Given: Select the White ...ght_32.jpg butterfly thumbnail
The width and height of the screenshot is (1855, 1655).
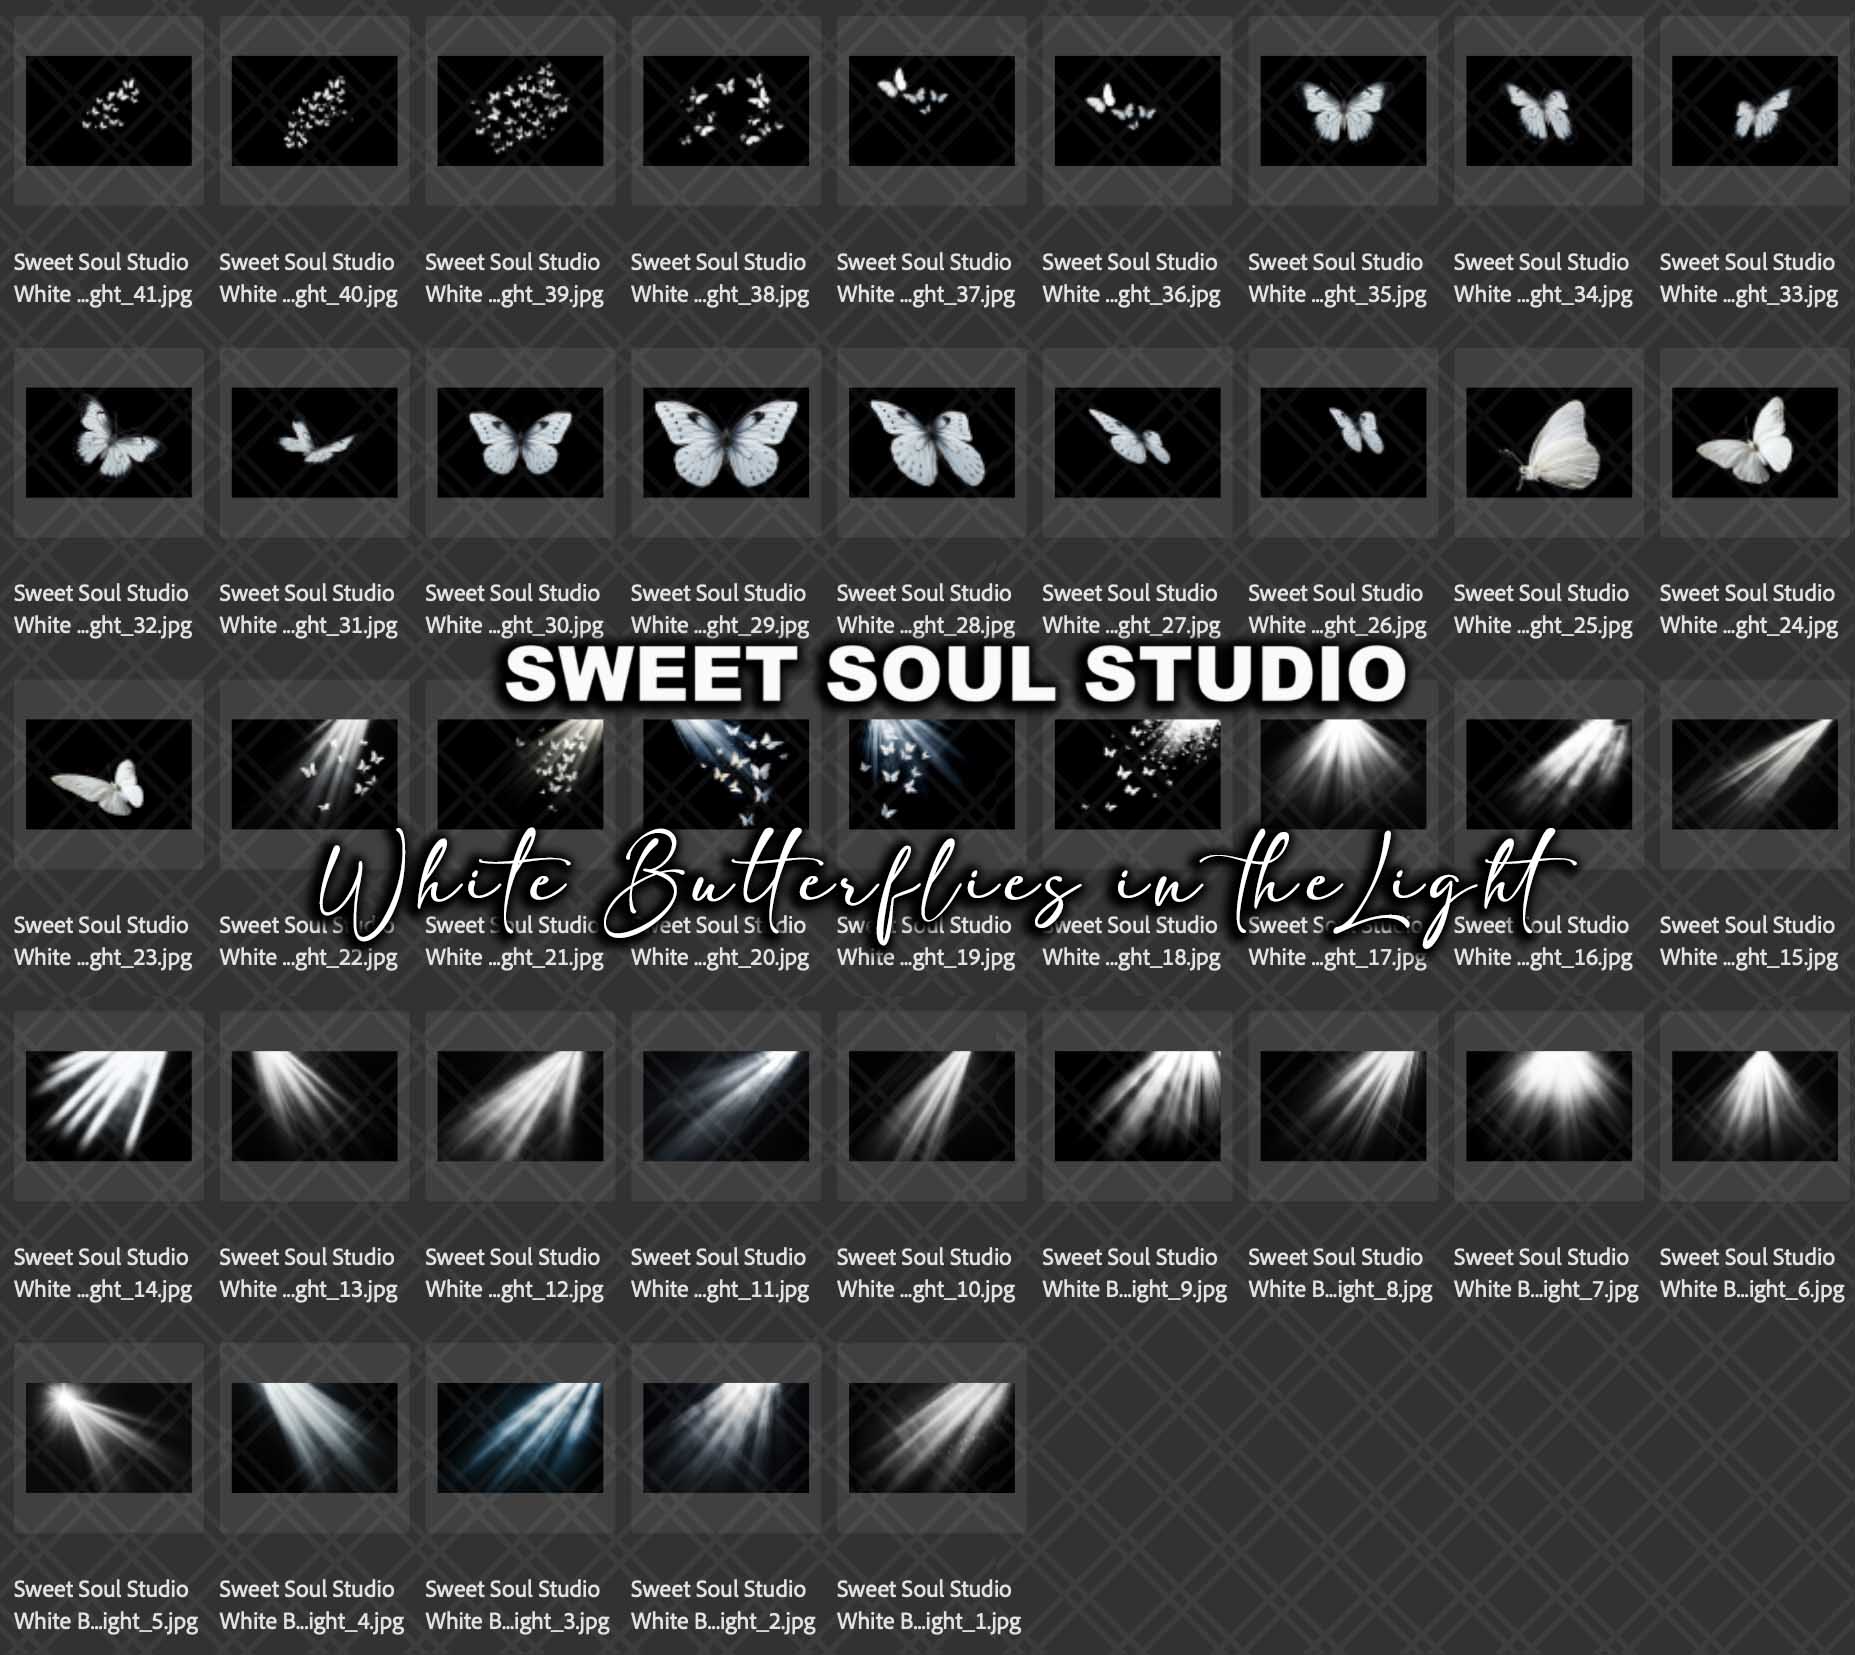Looking at the screenshot, I should pos(109,443).
